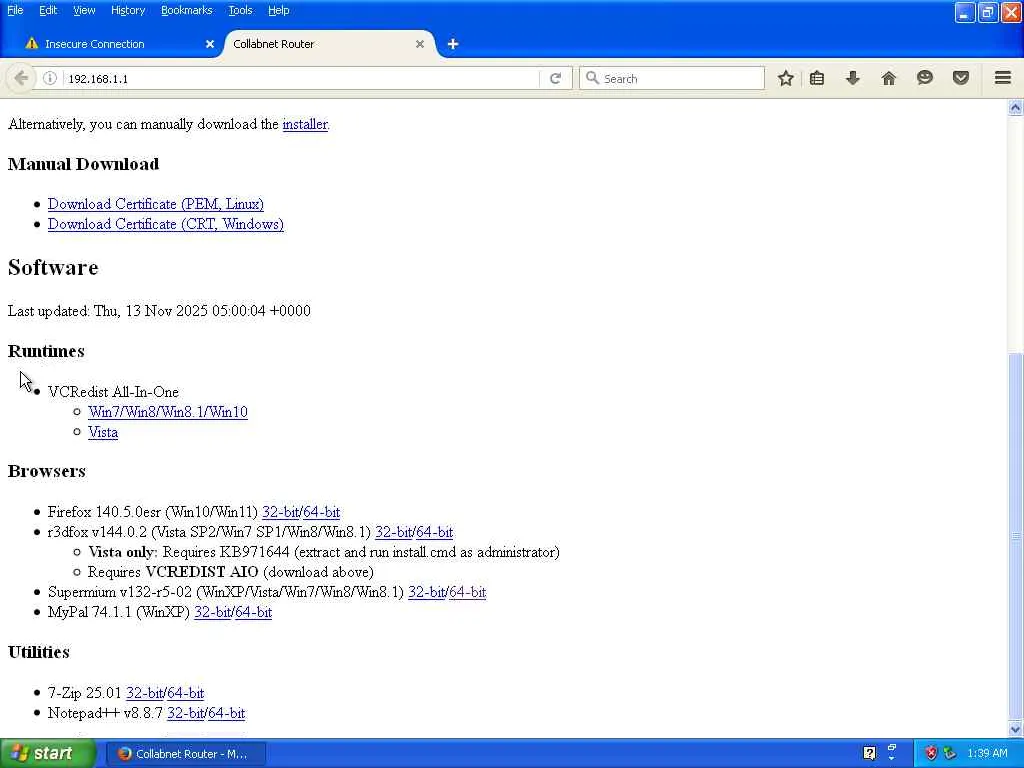Open the Windows Start button

[x=47, y=753]
